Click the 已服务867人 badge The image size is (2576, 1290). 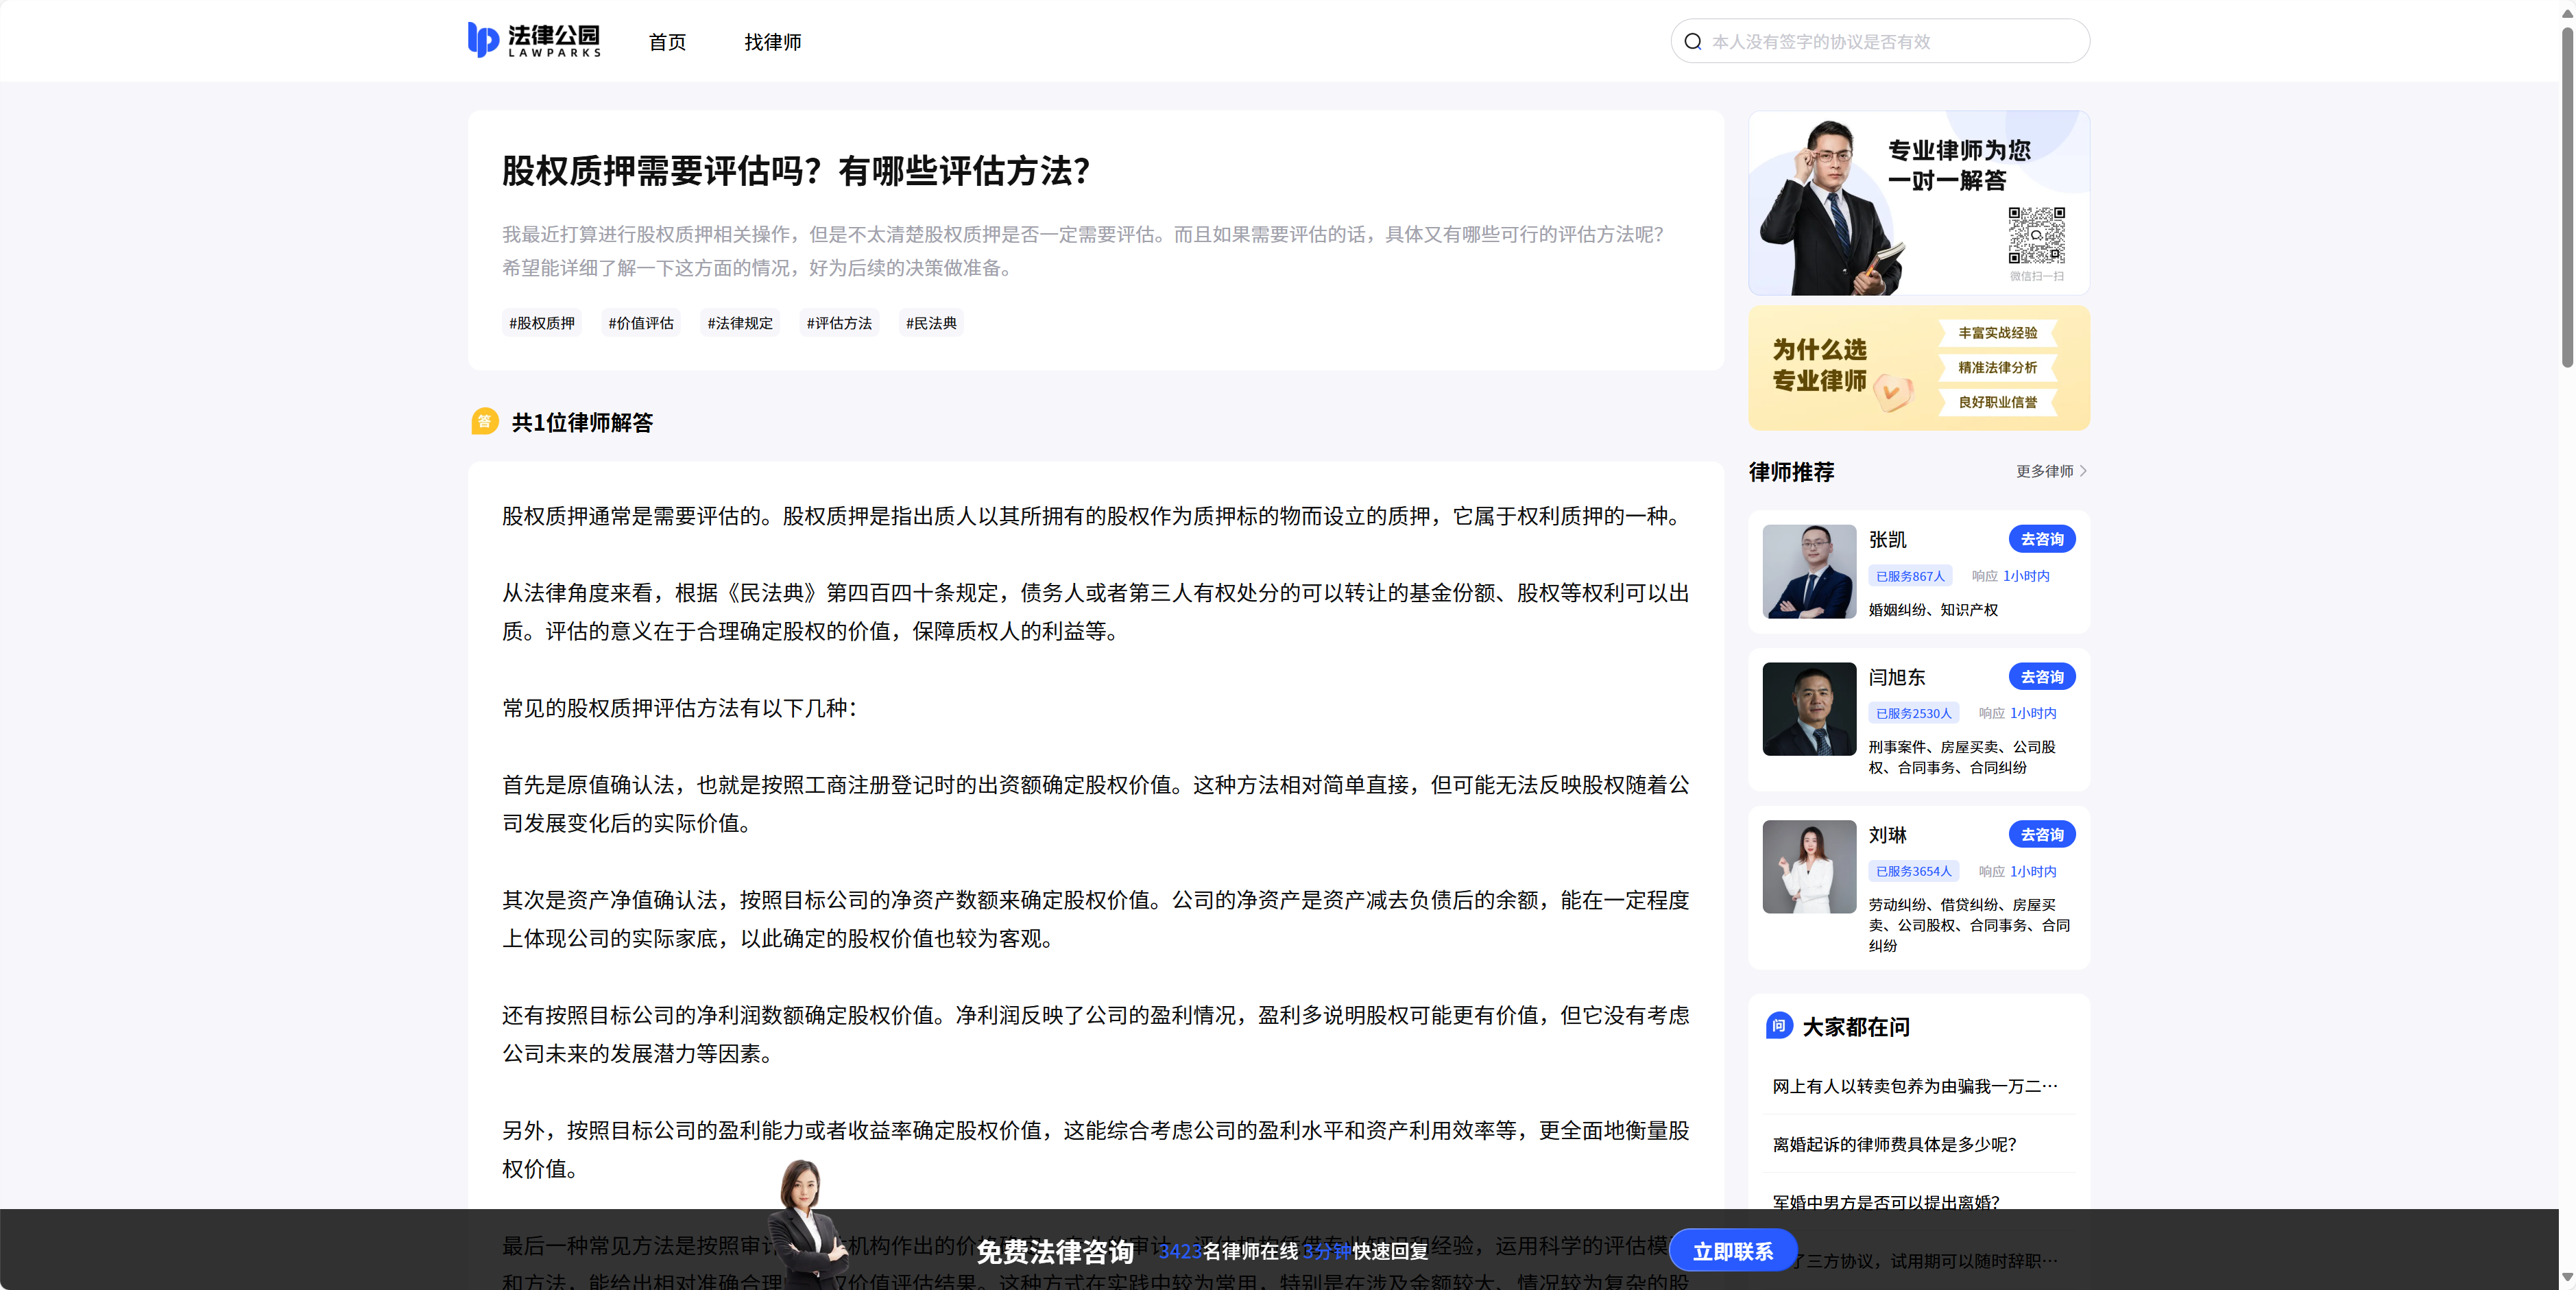(x=1910, y=576)
